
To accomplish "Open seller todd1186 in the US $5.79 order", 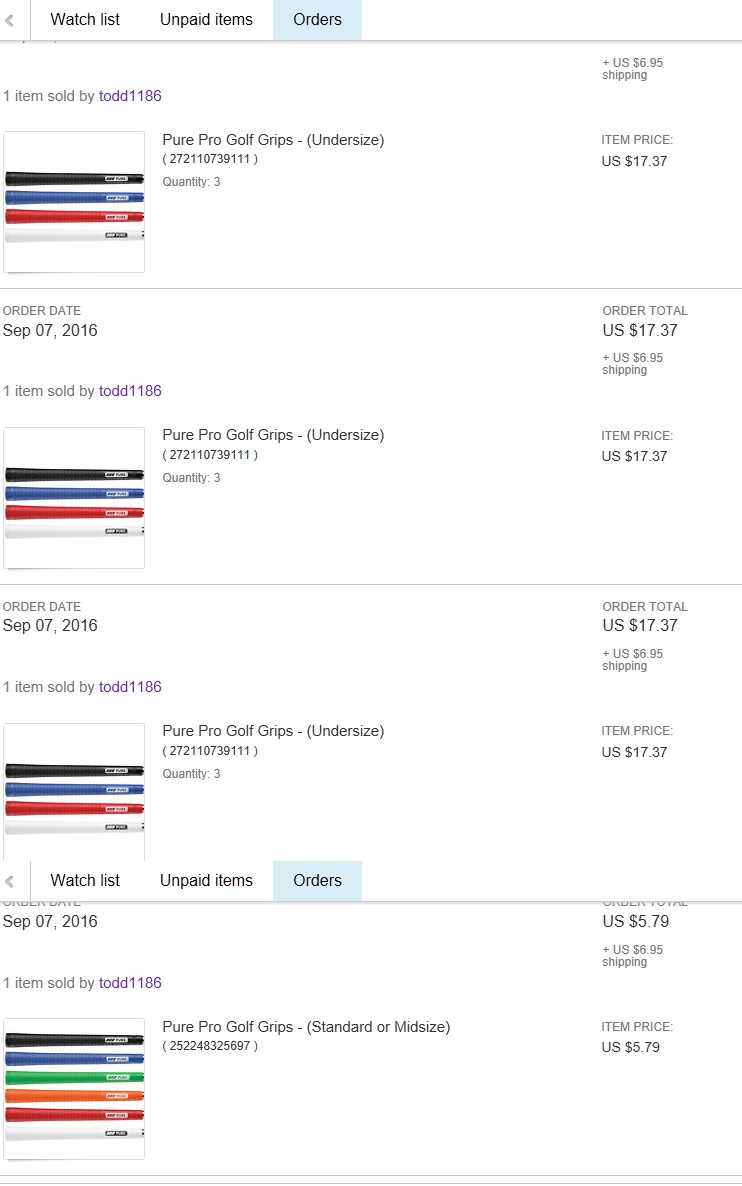I will click(x=130, y=983).
